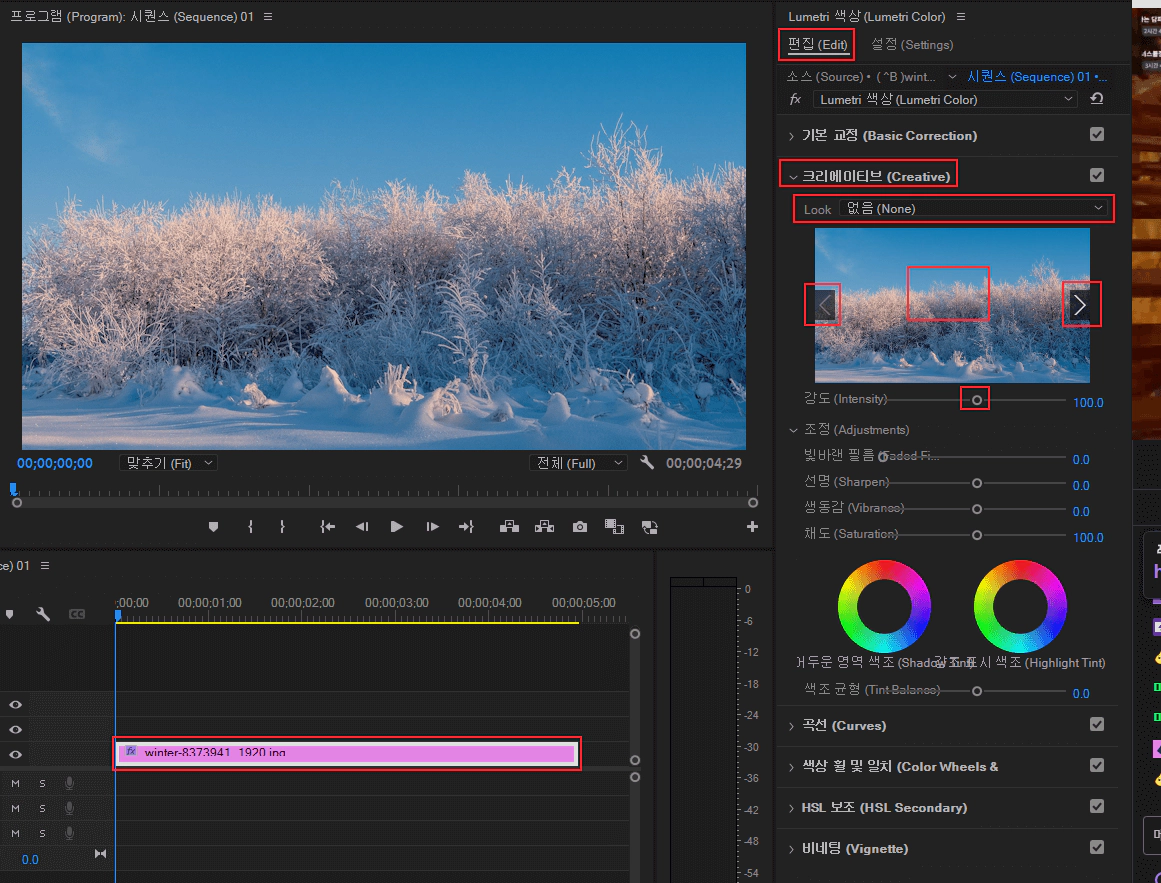Open the timeline Sequence 01 panel menu
This screenshot has height=883, width=1161.
[x=45, y=565]
